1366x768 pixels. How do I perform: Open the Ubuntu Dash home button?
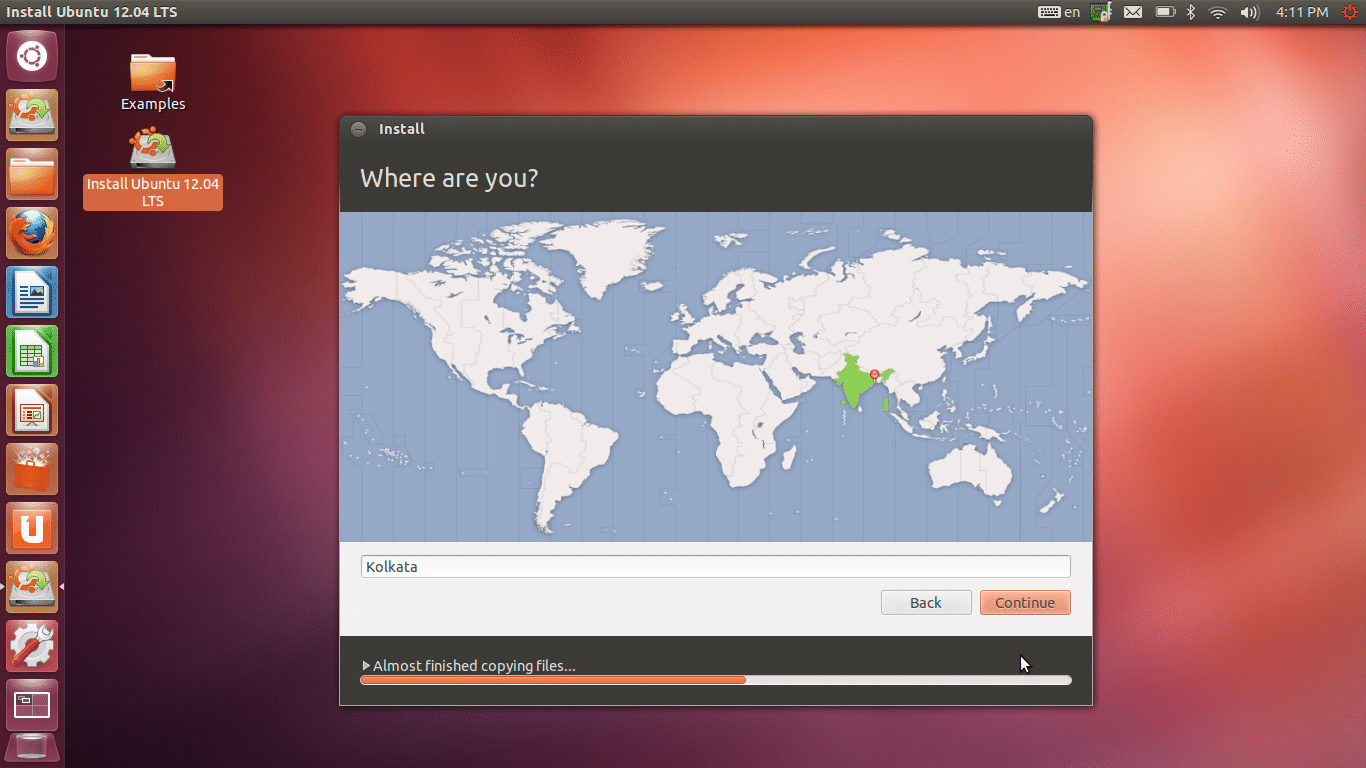(32, 56)
